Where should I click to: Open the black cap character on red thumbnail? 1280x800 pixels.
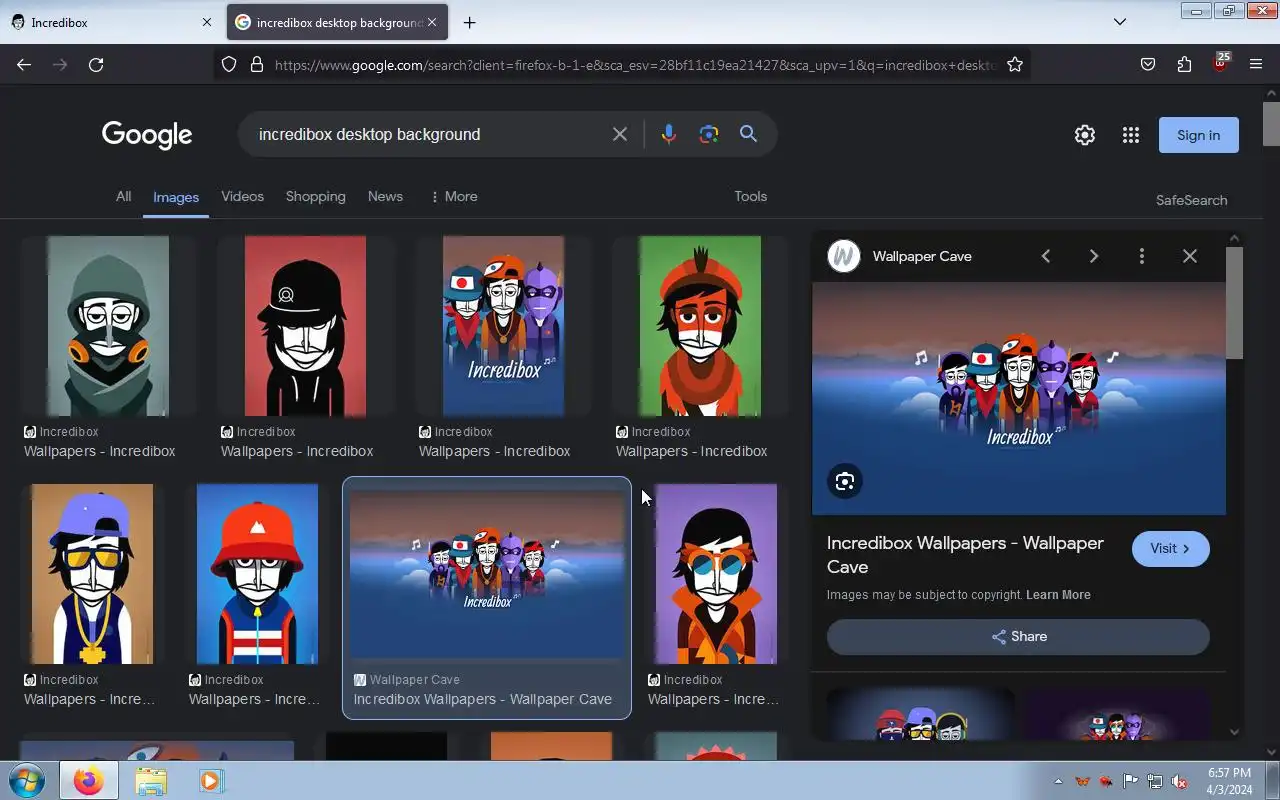tap(305, 326)
